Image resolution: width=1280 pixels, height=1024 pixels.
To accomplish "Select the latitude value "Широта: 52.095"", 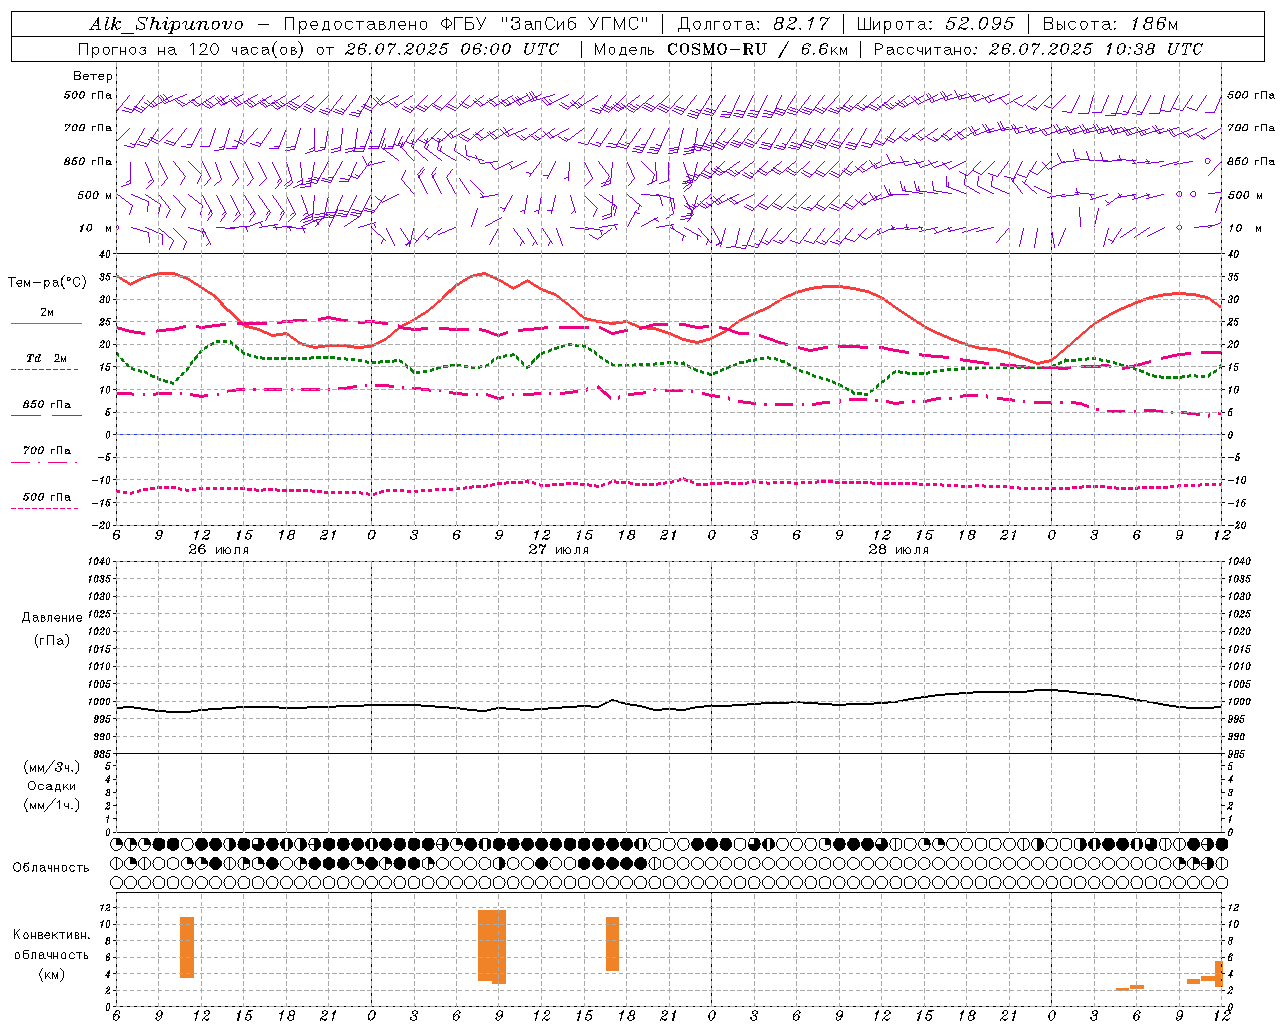I will tap(935, 24).
